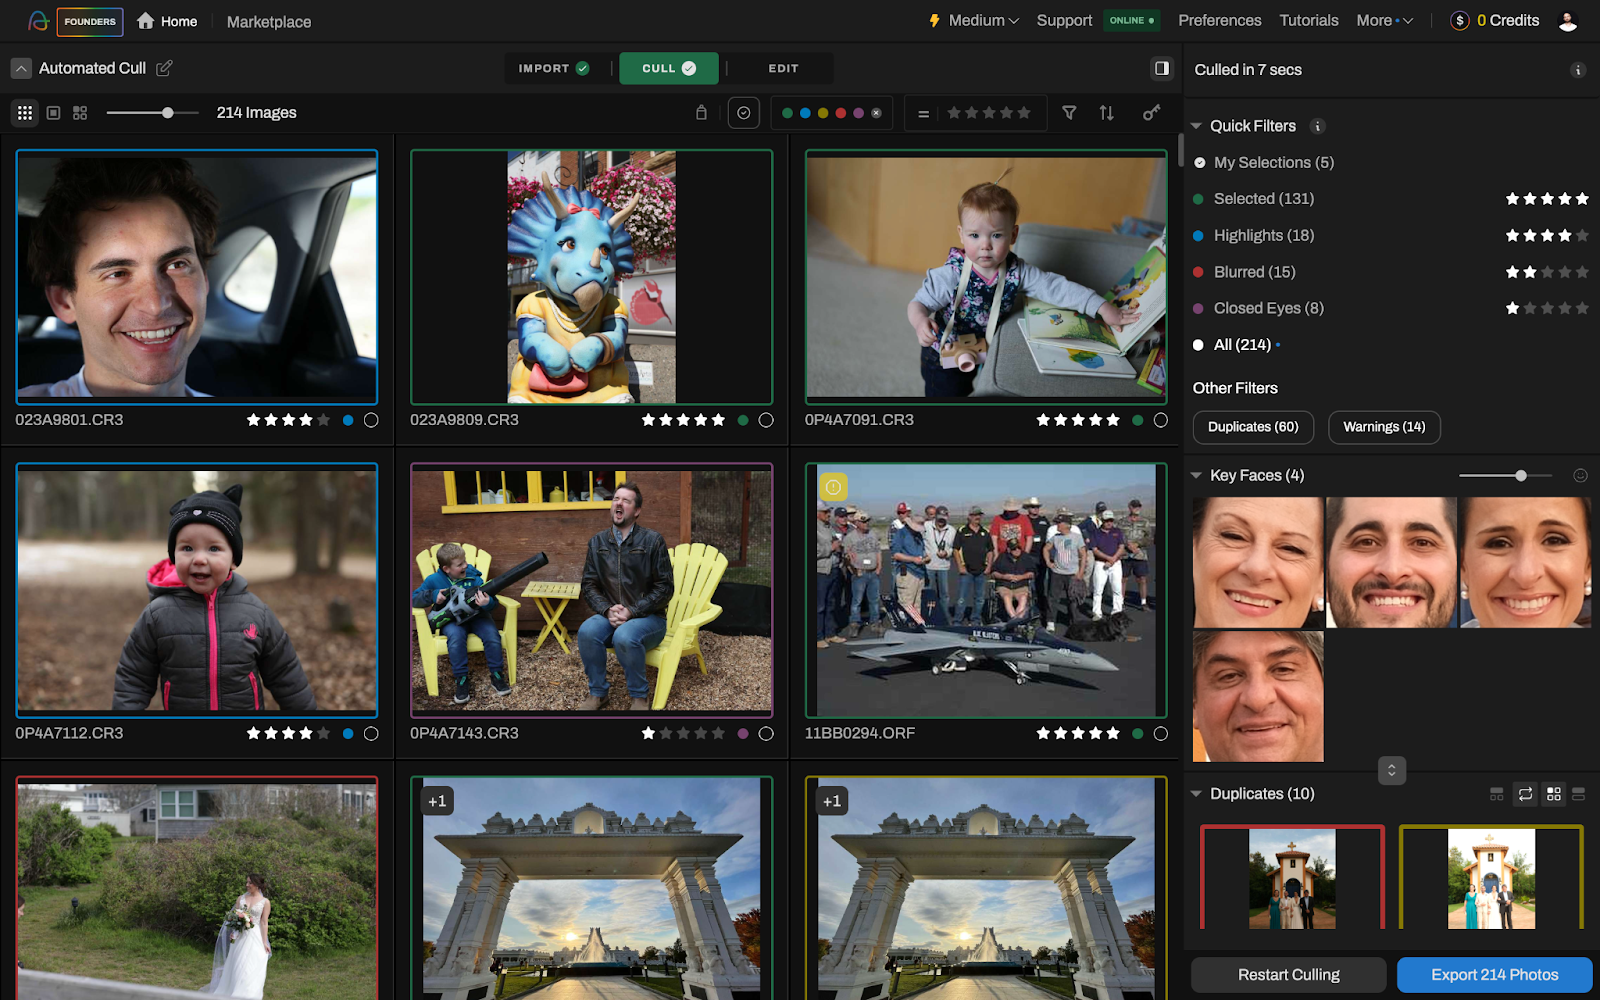Collapse the Key Faces section
The image size is (1600, 1000).
tap(1196, 476)
